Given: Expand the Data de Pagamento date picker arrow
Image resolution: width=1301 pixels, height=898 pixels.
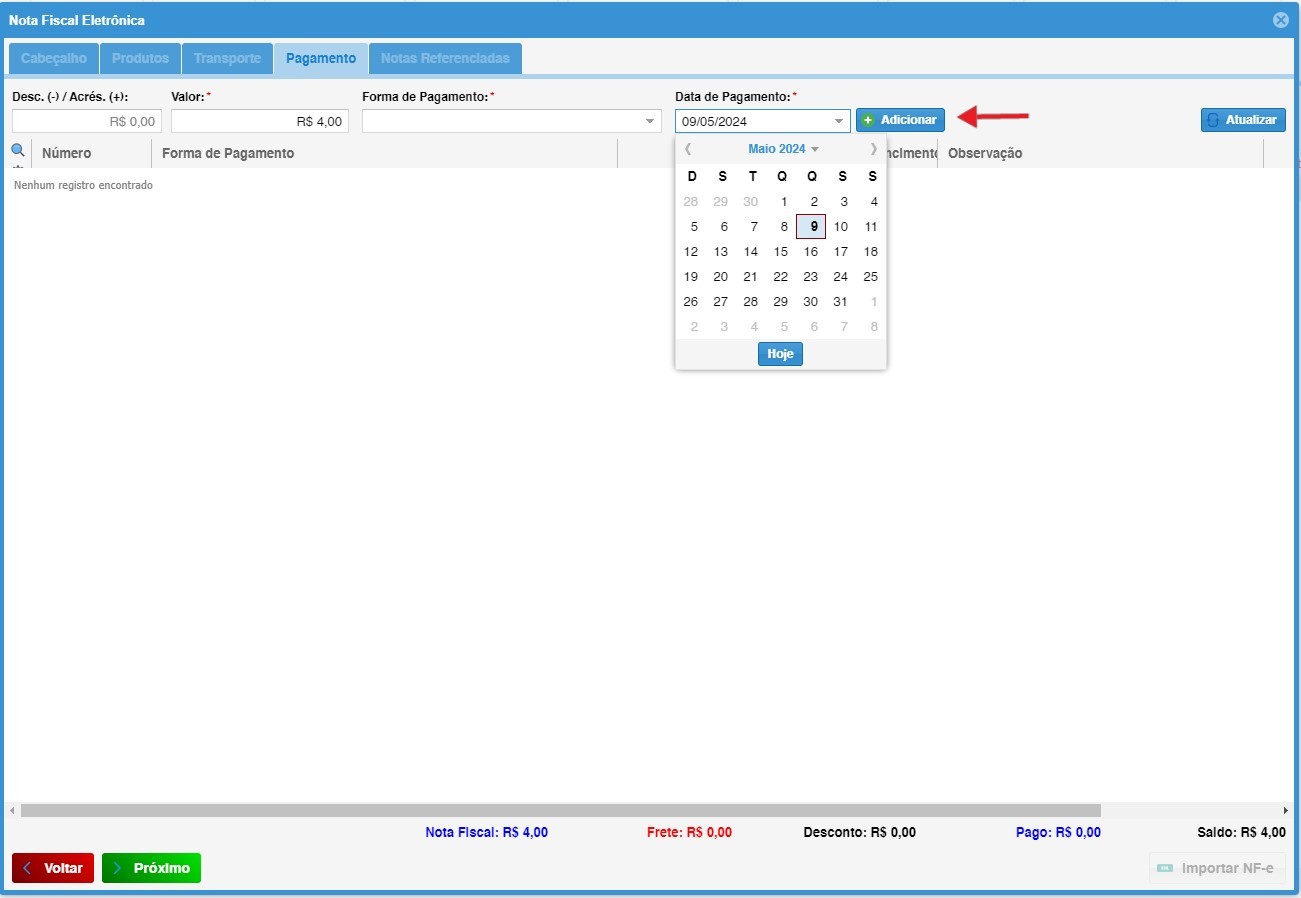Looking at the screenshot, I should (x=838, y=121).
